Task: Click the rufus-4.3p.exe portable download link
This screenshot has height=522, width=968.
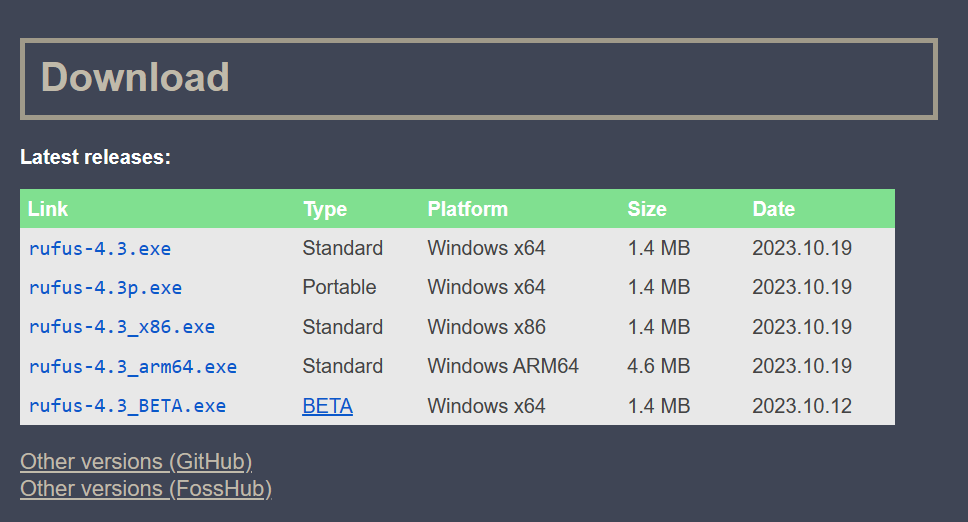Action: tap(105, 288)
